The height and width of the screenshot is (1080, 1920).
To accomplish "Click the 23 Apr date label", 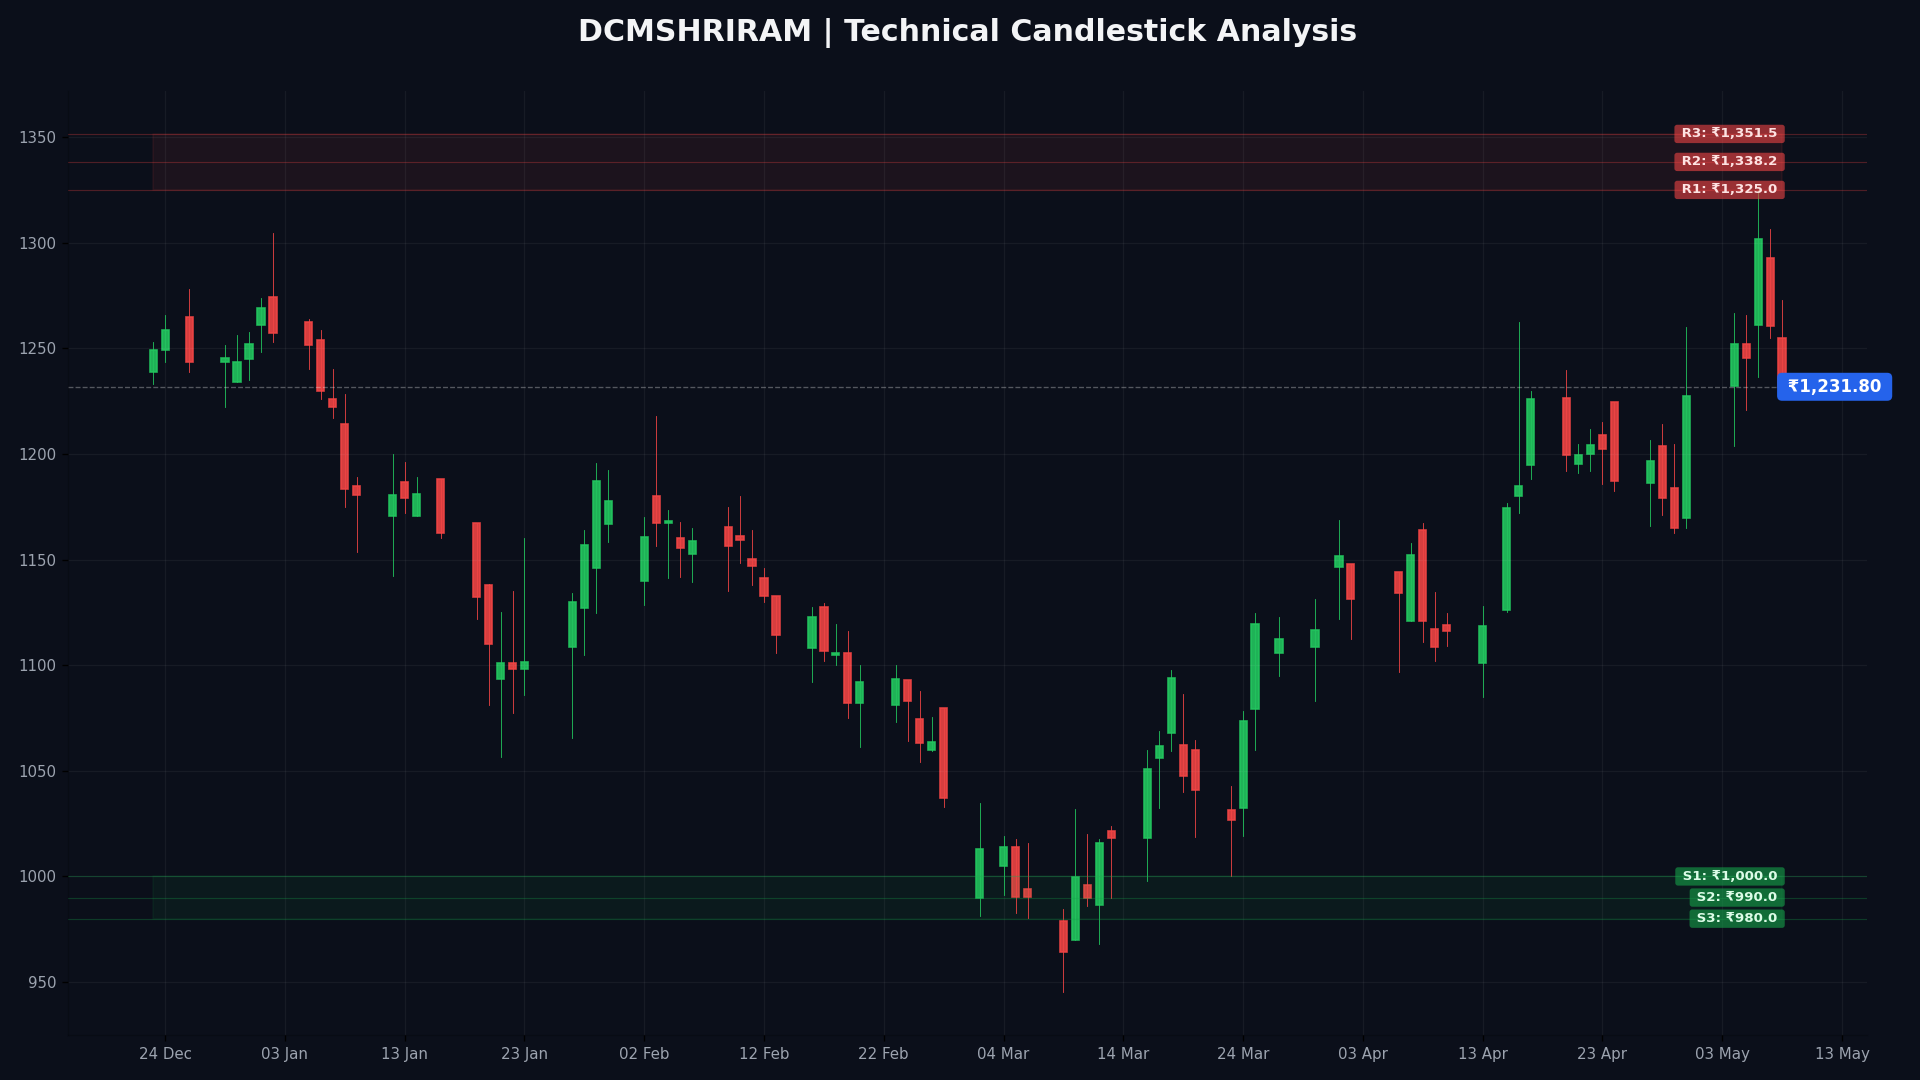I will (x=1602, y=1054).
